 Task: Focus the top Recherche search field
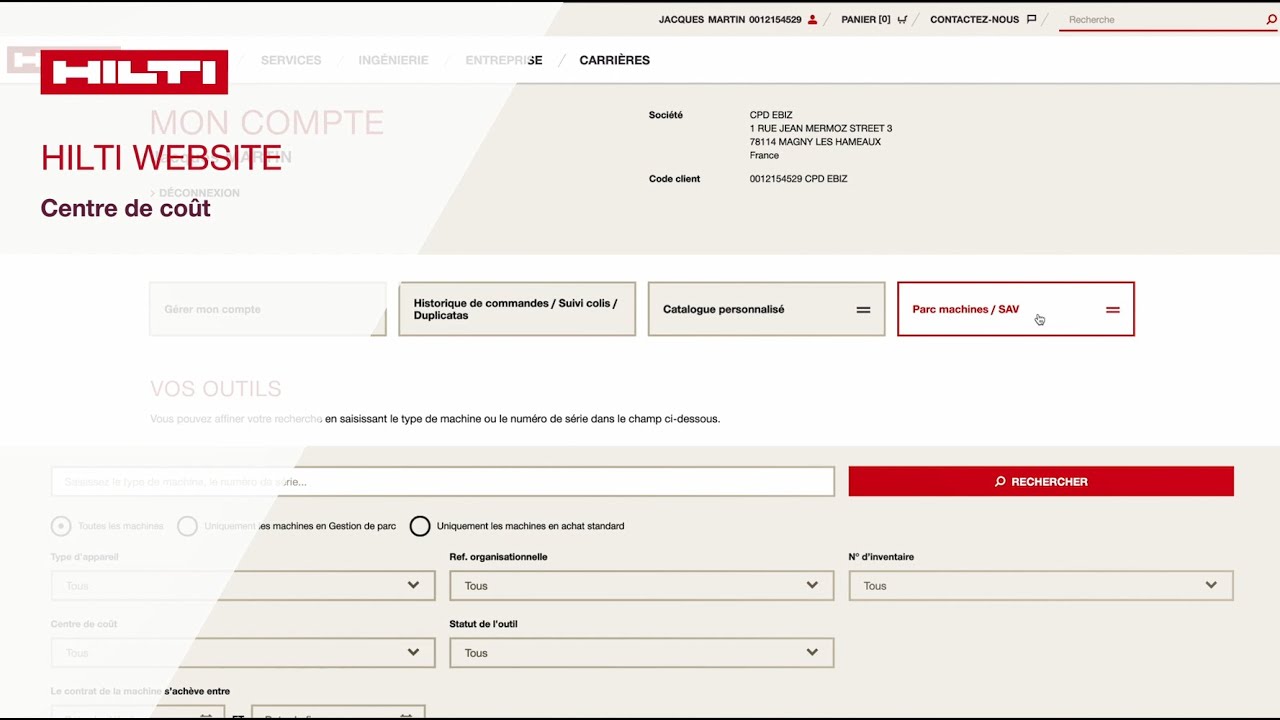pos(1160,19)
